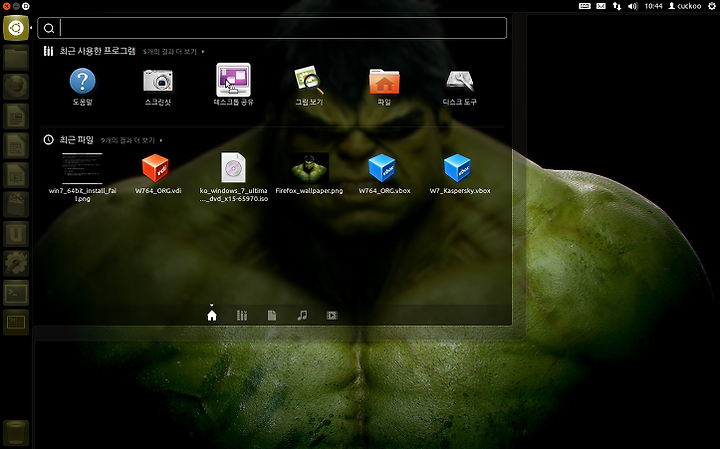Screen dimensions: 720x449
Task: Open System Settings in the launcher
Action: tap(16, 264)
